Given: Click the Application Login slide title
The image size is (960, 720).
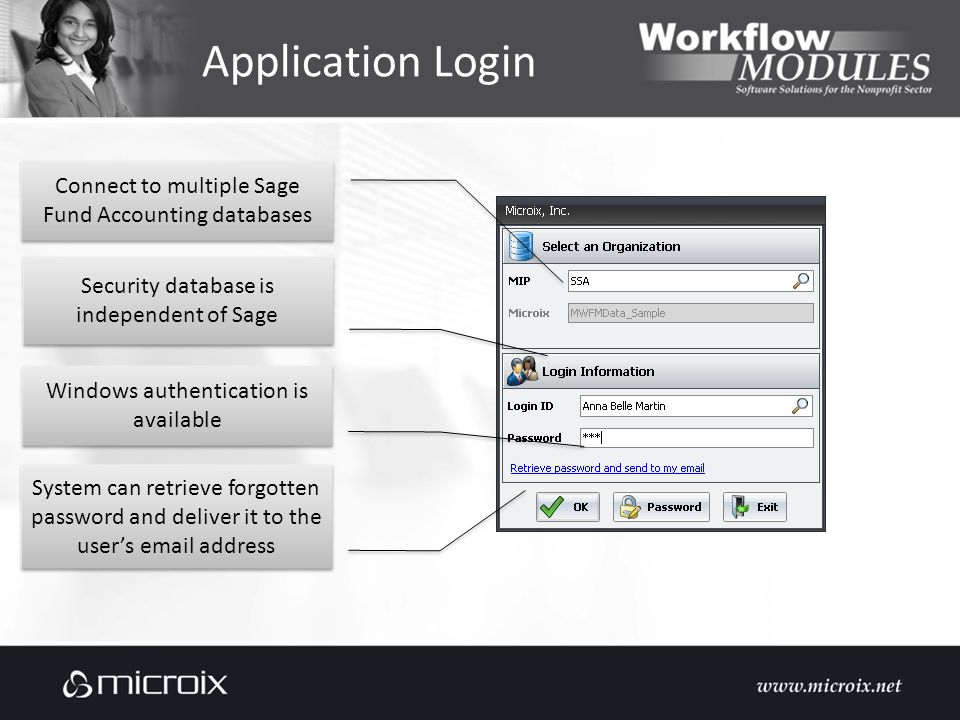Looking at the screenshot, I should pos(369,62).
